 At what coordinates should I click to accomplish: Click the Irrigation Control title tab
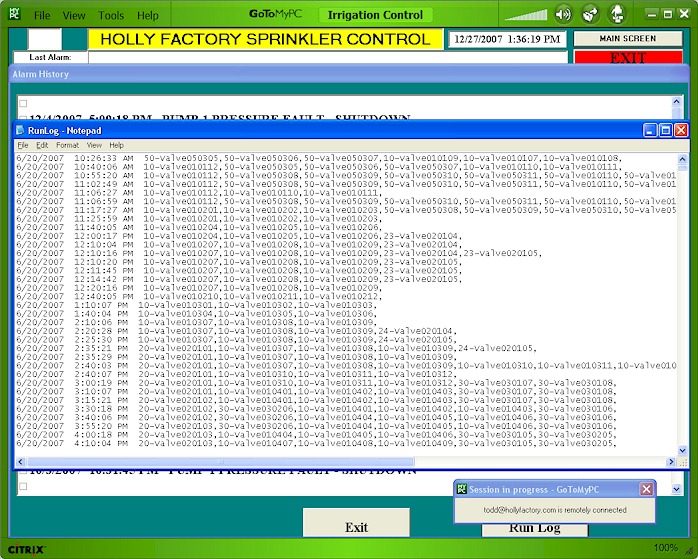point(375,15)
